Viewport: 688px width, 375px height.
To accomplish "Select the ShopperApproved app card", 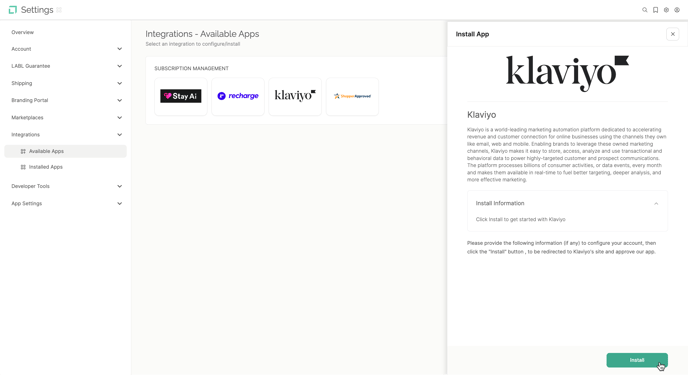I will point(352,96).
